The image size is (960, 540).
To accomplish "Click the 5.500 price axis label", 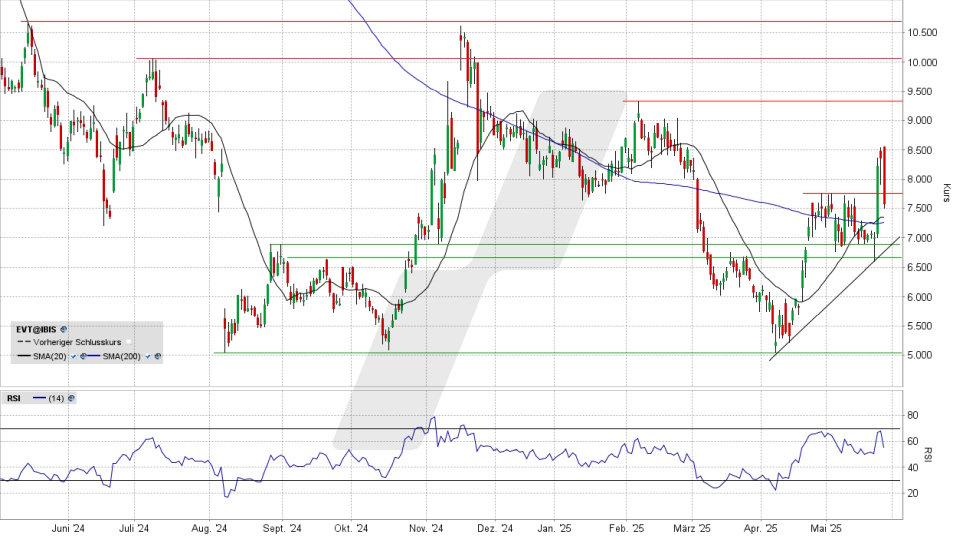I will (922, 326).
